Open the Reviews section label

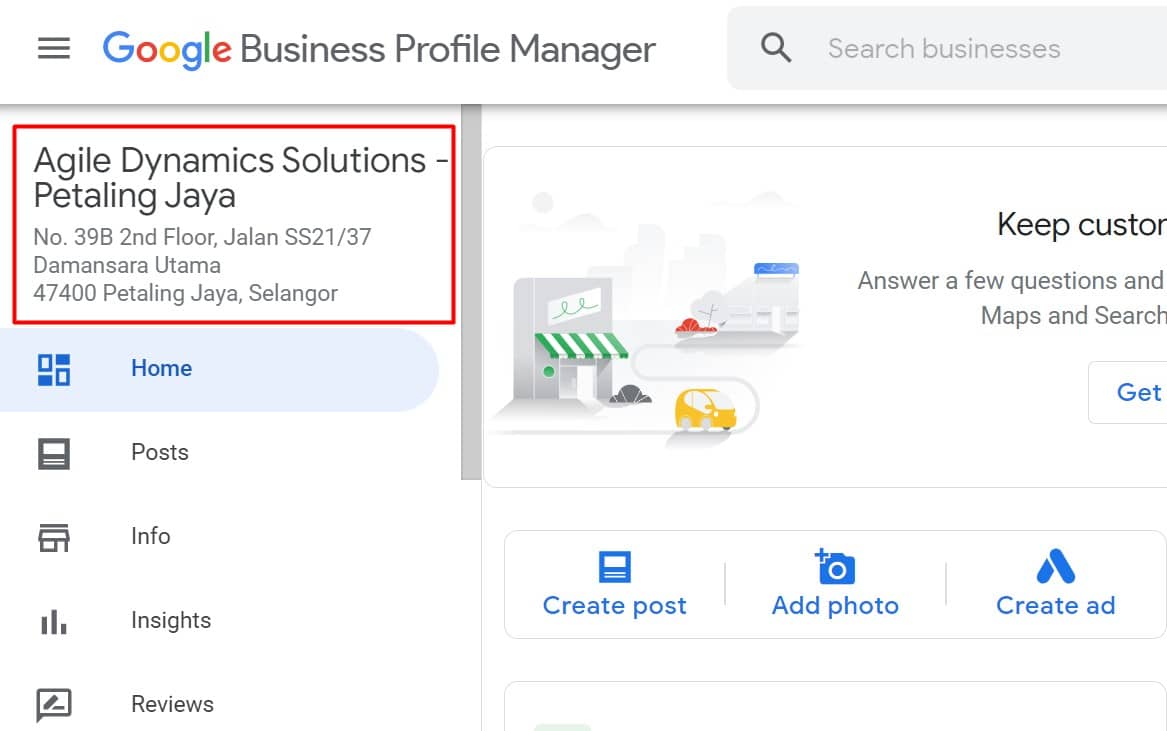click(173, 704)
